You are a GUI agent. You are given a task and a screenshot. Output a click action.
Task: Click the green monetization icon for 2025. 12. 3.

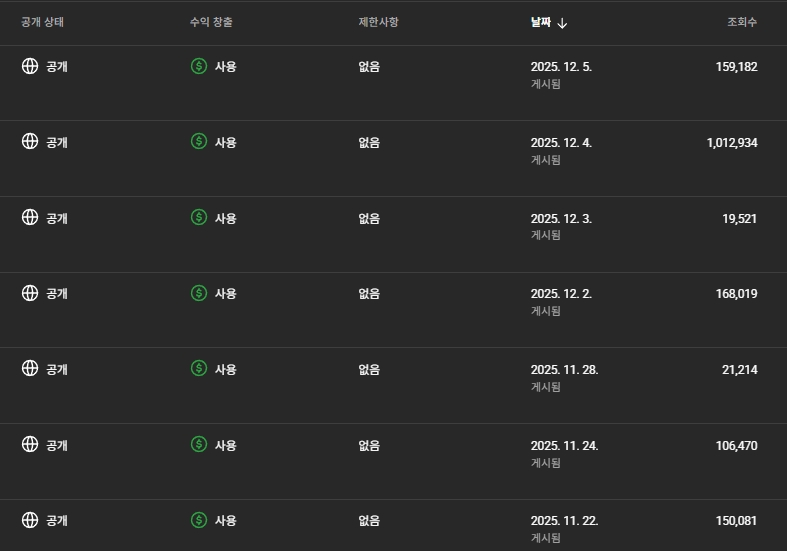199,217
